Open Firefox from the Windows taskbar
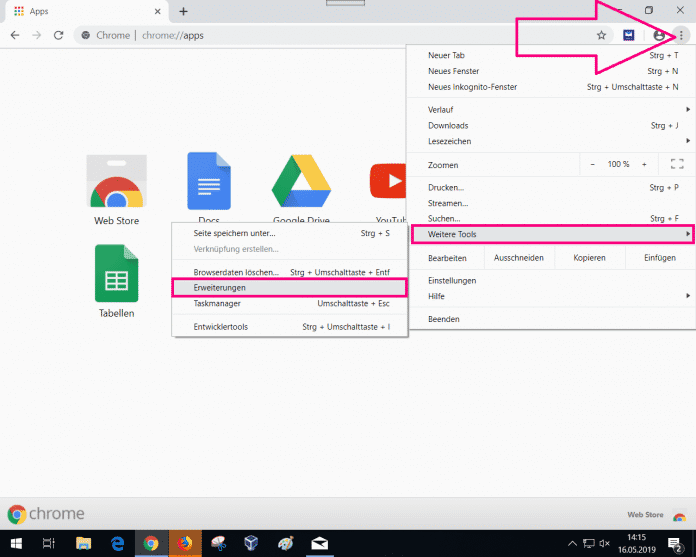696x557 pixels. click(183, 543)
